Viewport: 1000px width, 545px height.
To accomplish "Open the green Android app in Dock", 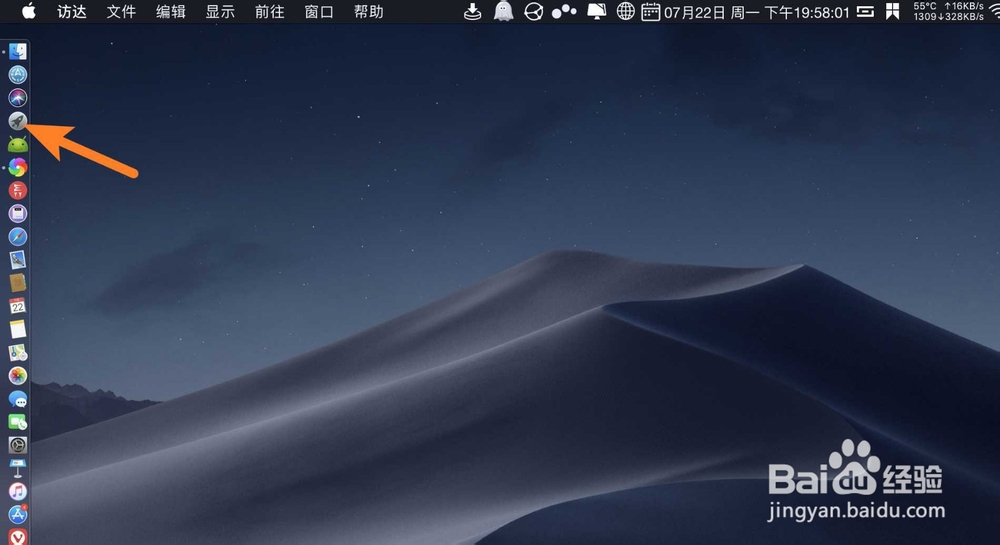I will coord(18,144).
